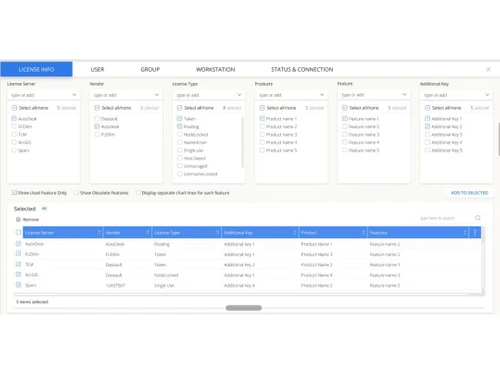Screen dimensions: 500x375
Task: Click the Remove button label
Action: pyautogui.click(x=31, y=220)
